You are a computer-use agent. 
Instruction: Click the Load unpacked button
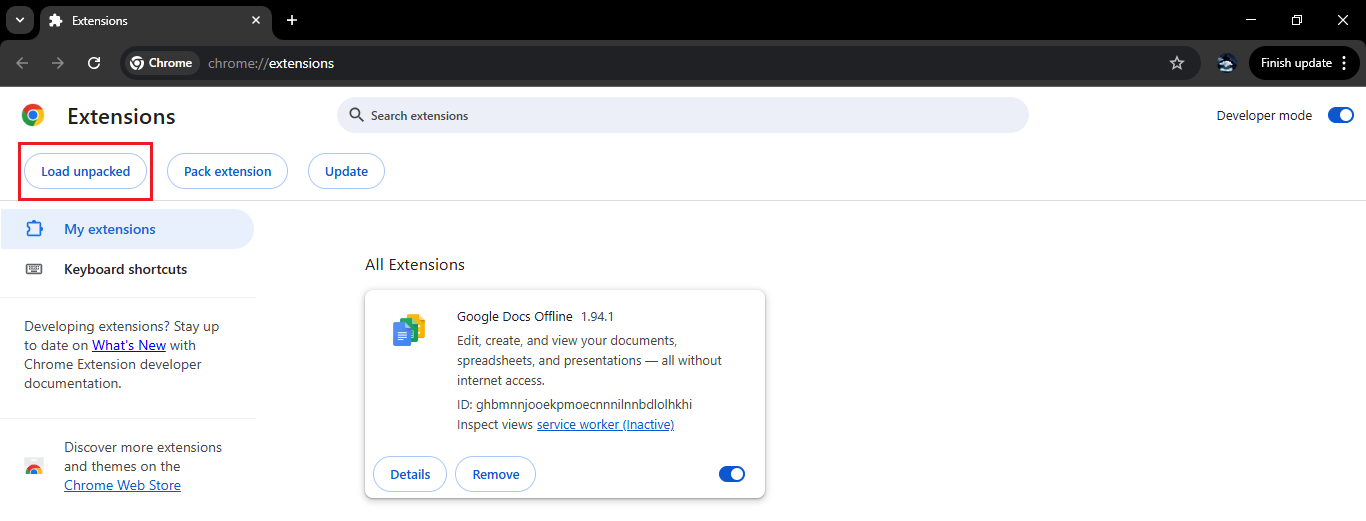[85, 171]
